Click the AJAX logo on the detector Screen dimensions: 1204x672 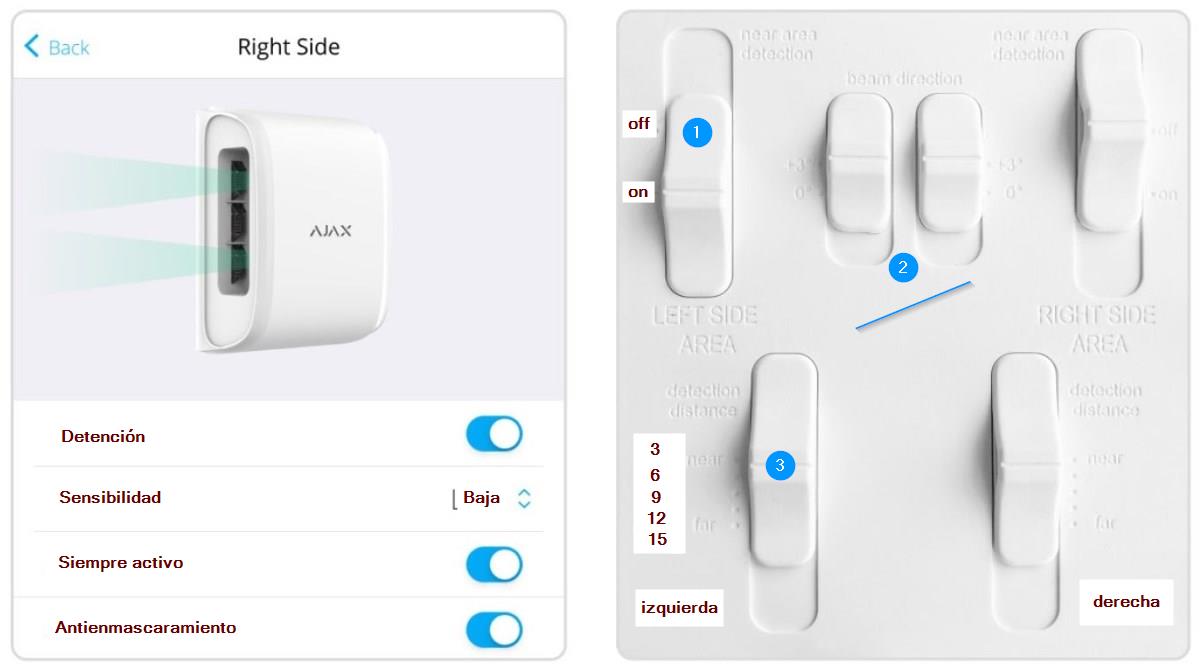[x=331, y=231]
